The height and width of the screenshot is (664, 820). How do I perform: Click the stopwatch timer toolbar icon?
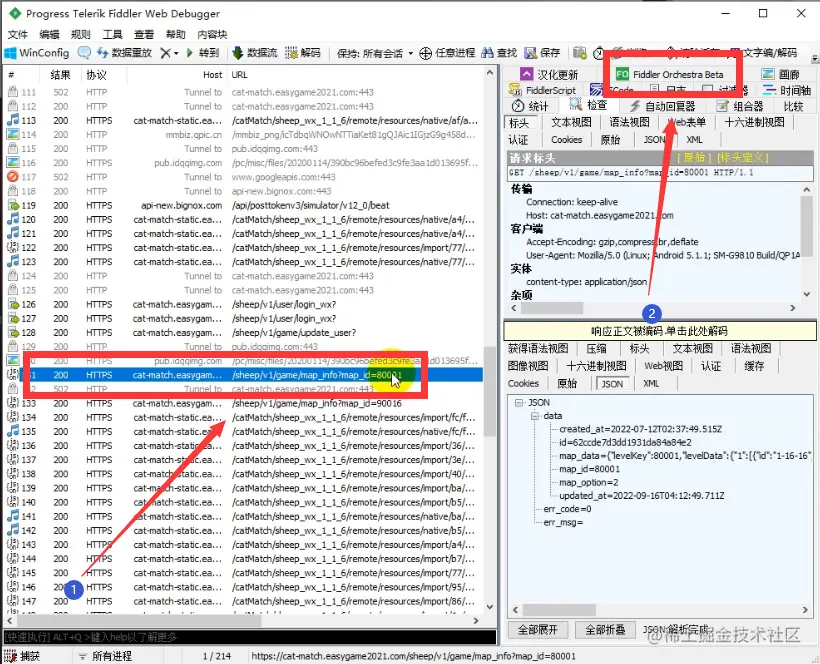click(x=598, y=53)
